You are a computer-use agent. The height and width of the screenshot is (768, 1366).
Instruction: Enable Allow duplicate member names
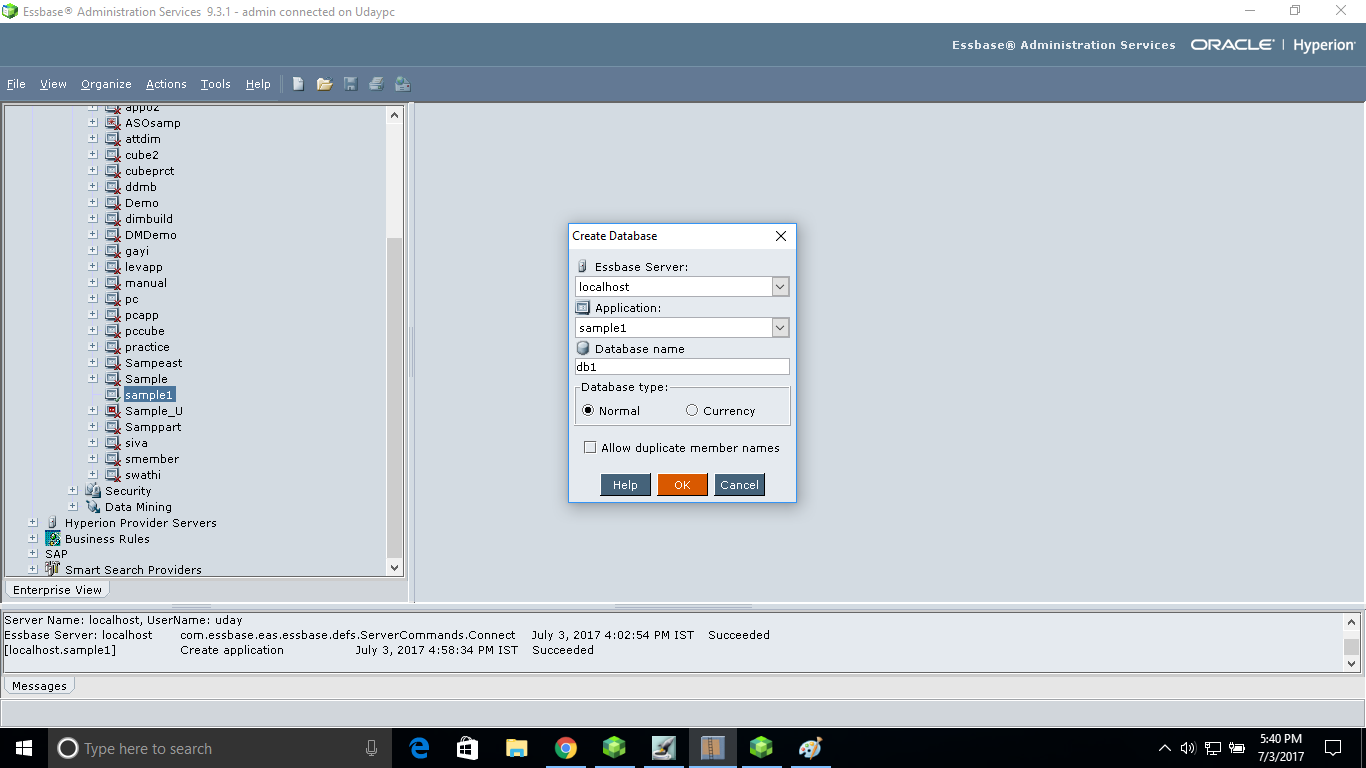(x=590, y=447)
